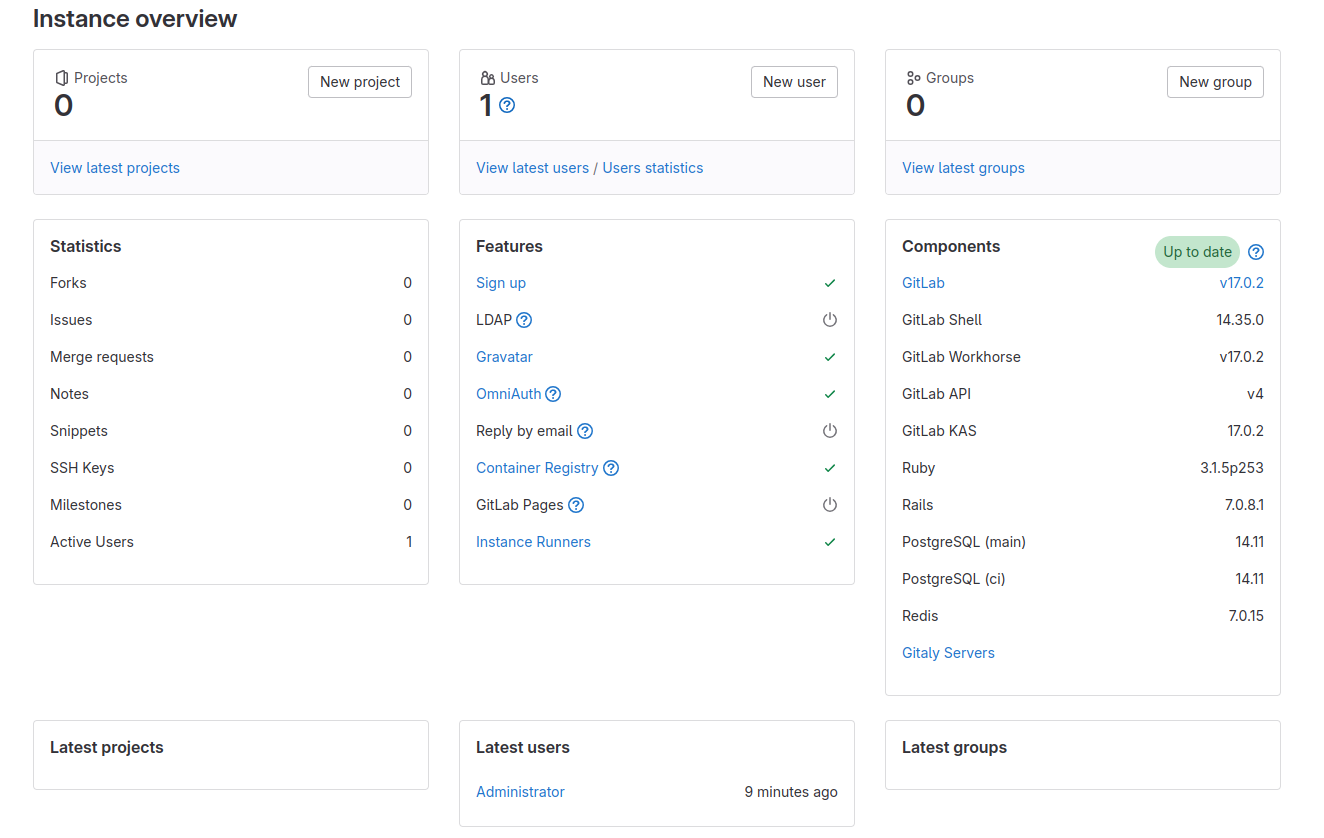Click the SSH Keys statistics label
The image size is (1324, 838).
pos(82,468)
